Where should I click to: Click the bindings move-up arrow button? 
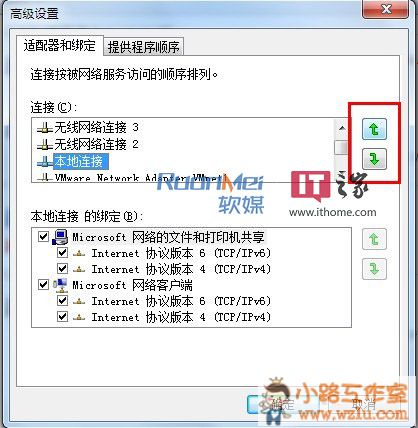tap(374, 239)
